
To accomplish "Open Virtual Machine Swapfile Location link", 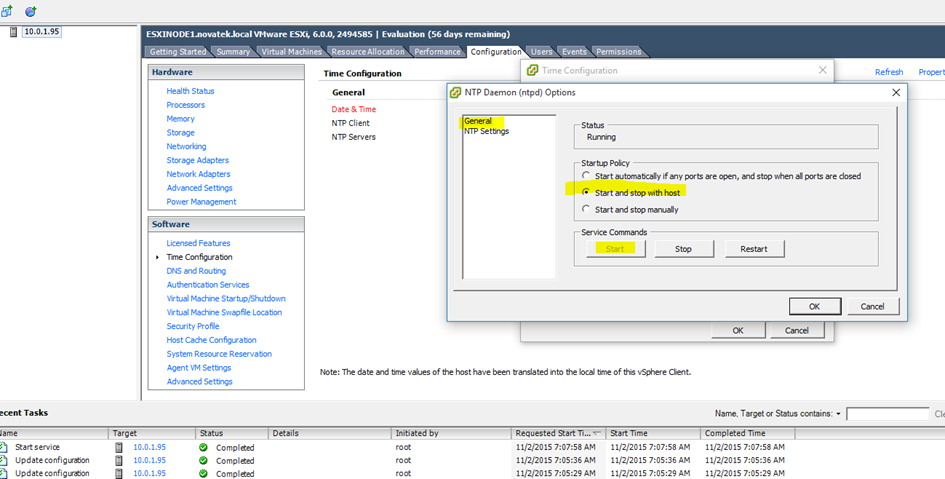I will click(224, 313).
